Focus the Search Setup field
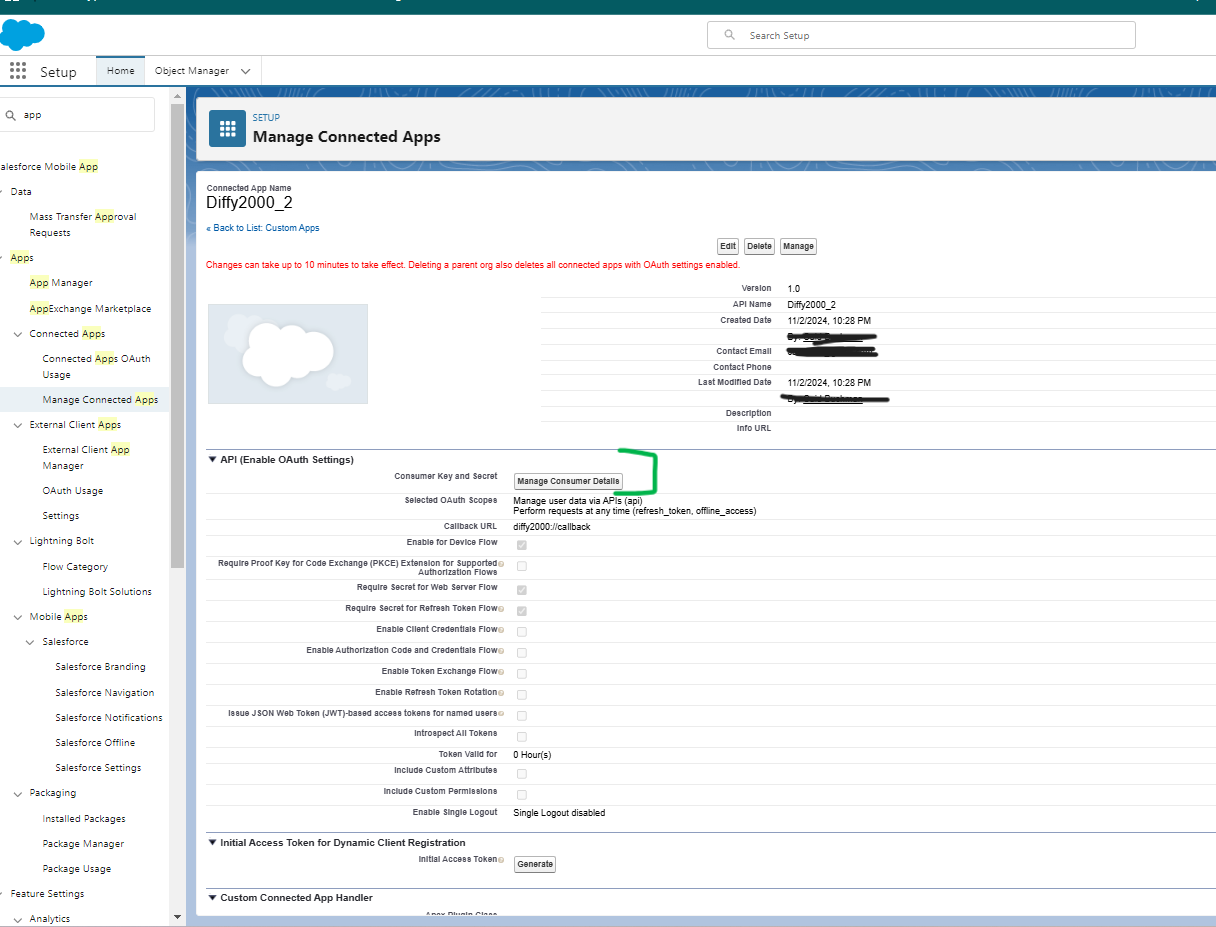Screen dimensions: 1216x927 tap(921, 35)
